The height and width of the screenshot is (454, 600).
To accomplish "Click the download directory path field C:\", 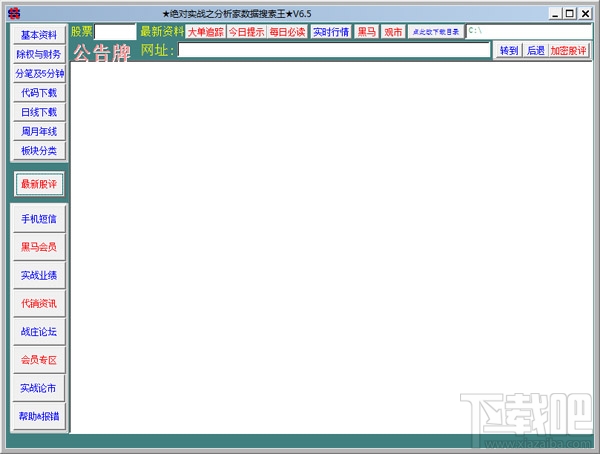I will pyautogui.click(x=529, y=31).
